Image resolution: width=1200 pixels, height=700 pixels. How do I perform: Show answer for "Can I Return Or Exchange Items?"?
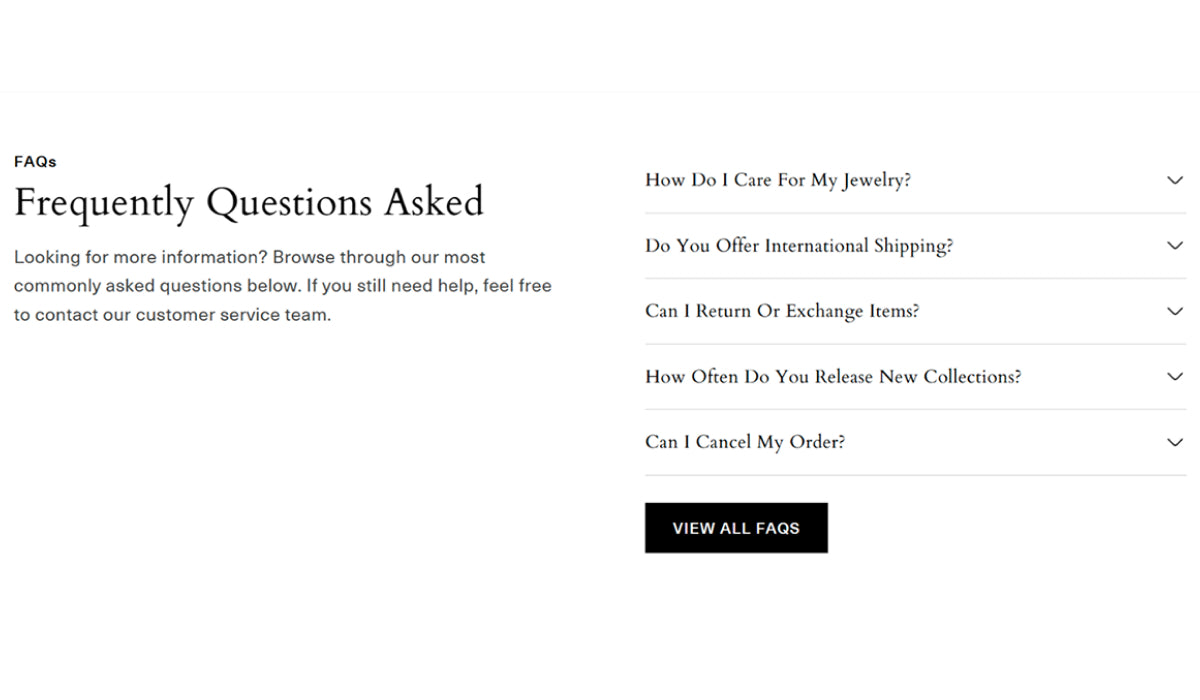point(782,311)
